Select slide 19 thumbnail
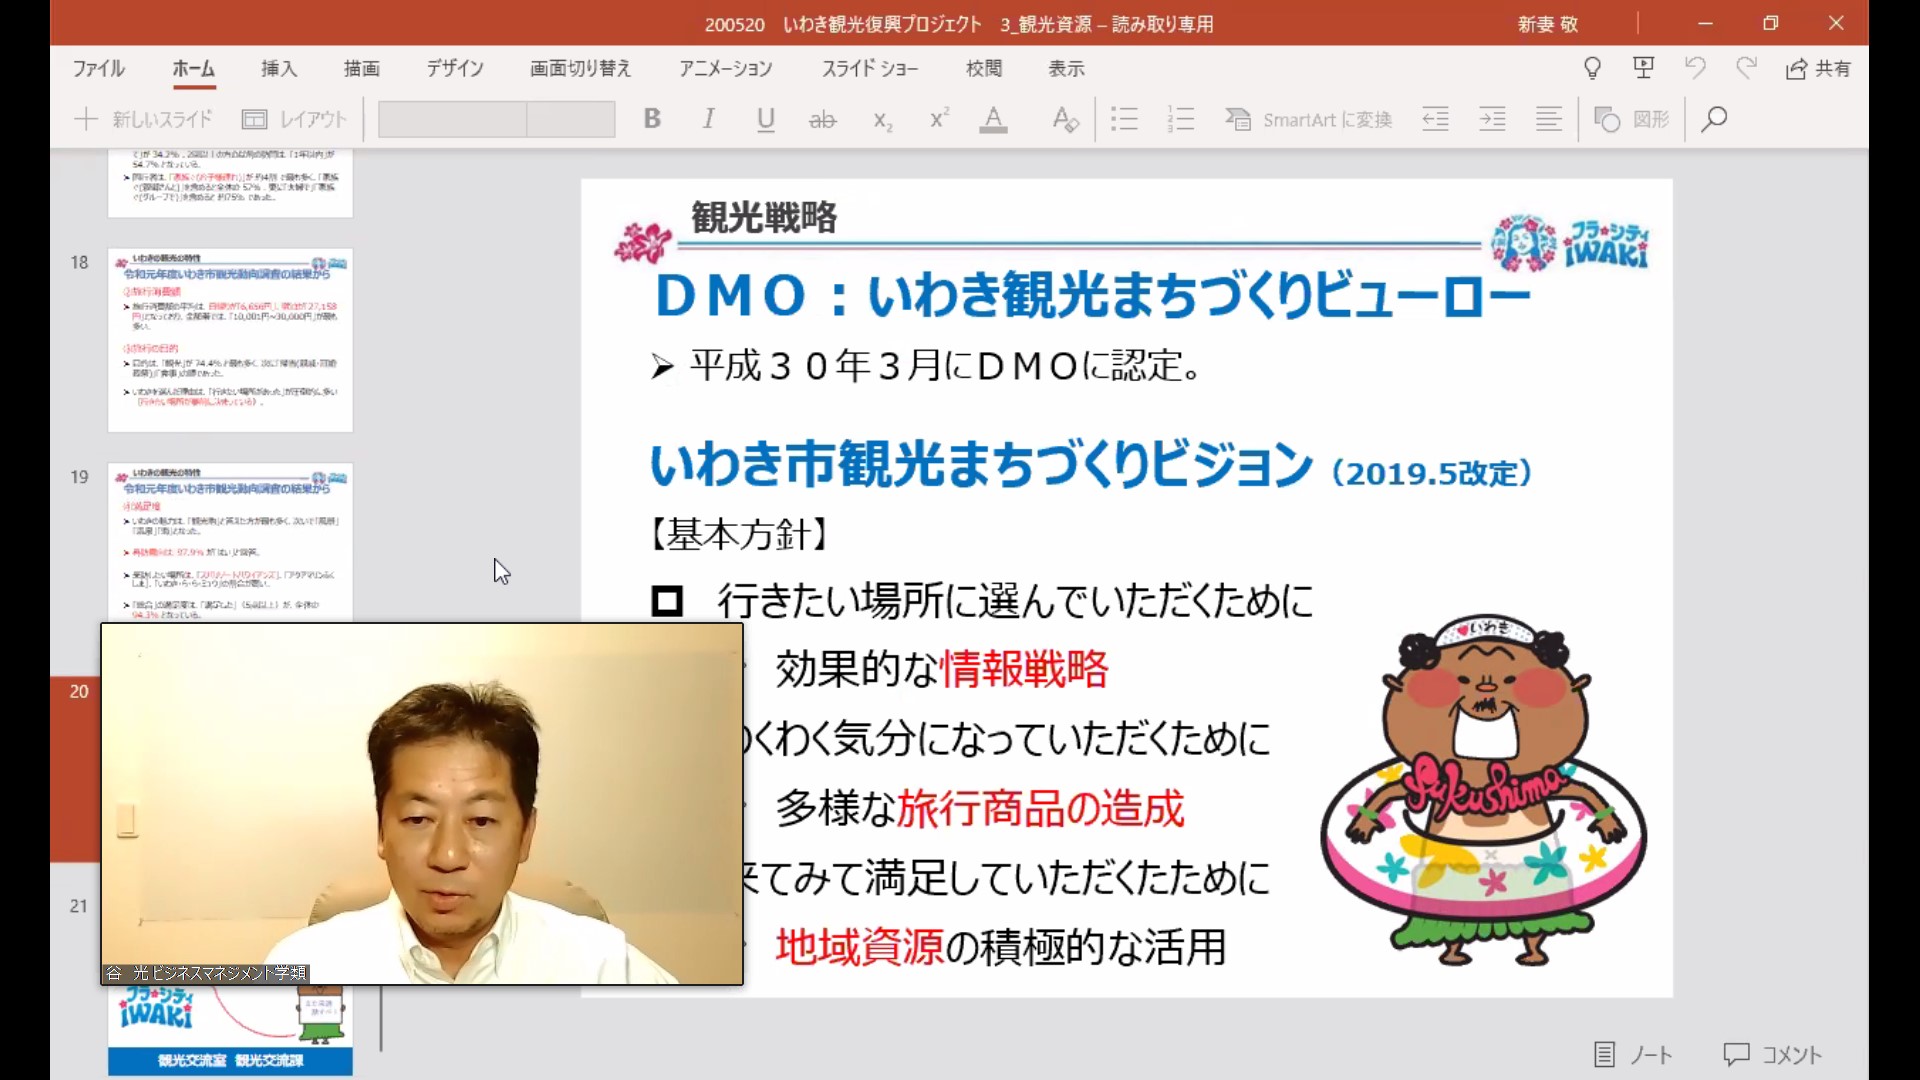The width and height of the screenshot is (1920, 1080). tap(230, 542)
